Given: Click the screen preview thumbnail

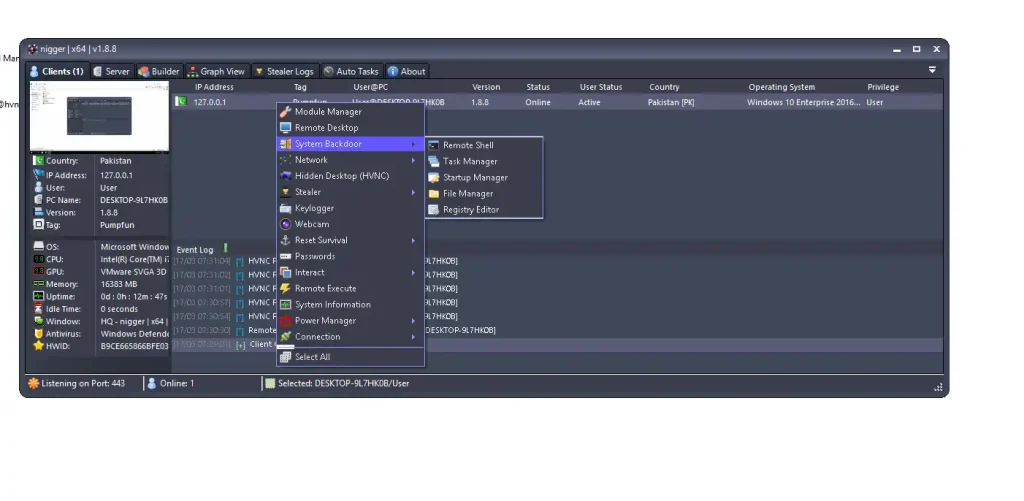Looking at the screenshot, I should tap(99, 115).
